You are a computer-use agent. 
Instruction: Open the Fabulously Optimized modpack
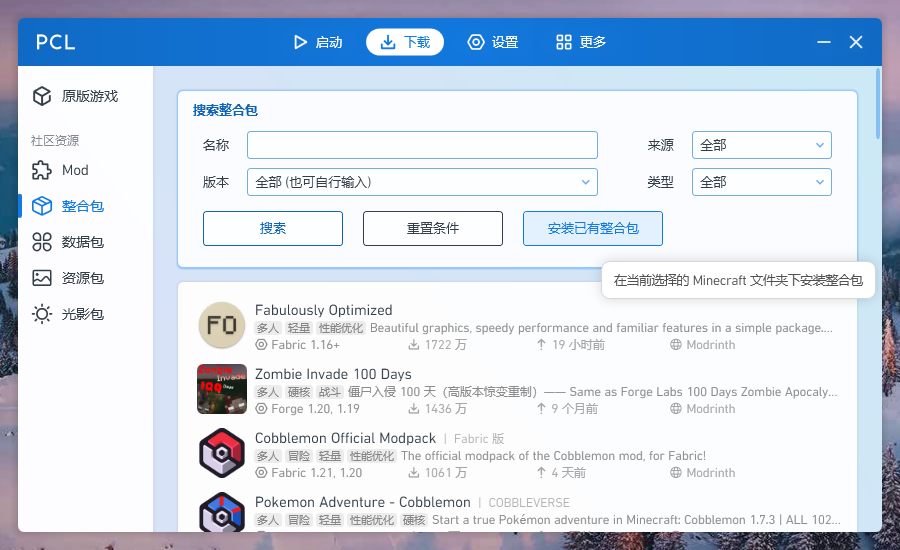pyautogui.click(x=517, y=326)
